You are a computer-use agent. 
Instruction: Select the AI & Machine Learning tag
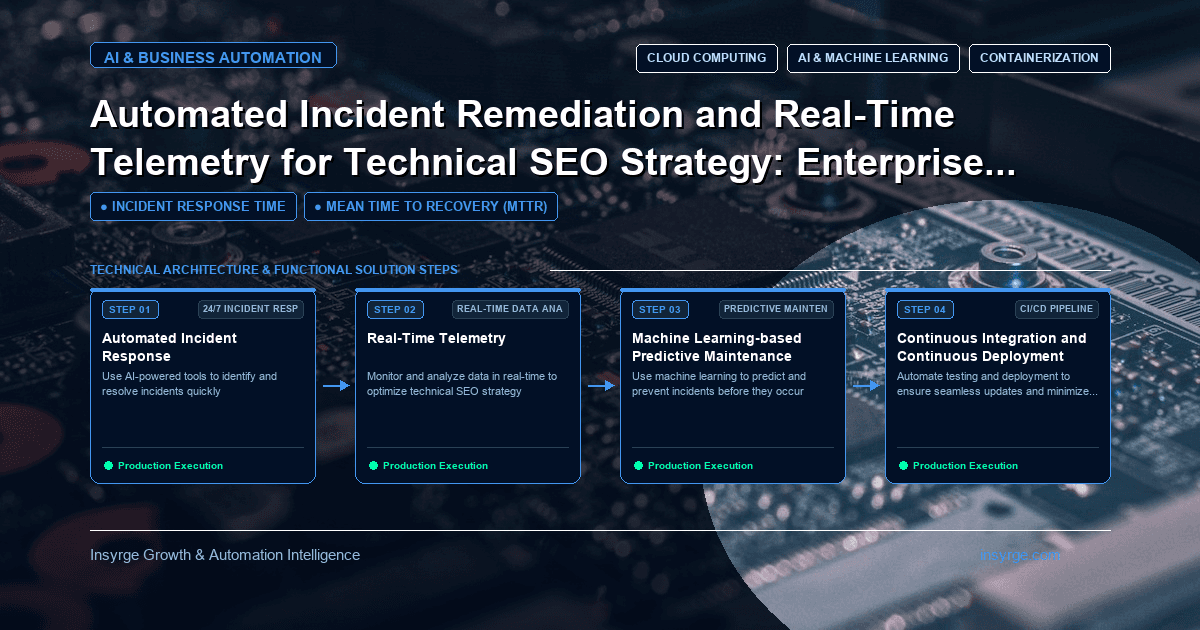(x=873, y=58)
